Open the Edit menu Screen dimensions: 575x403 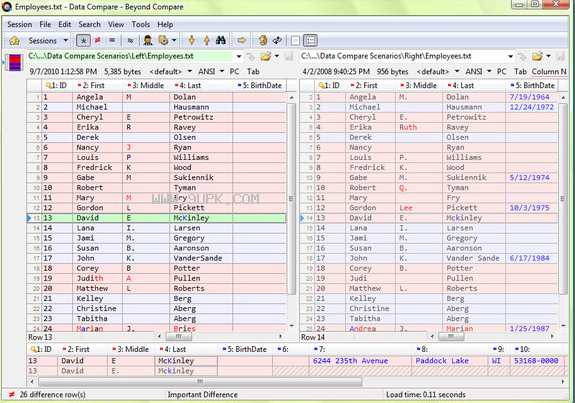(x=65, y=25)
